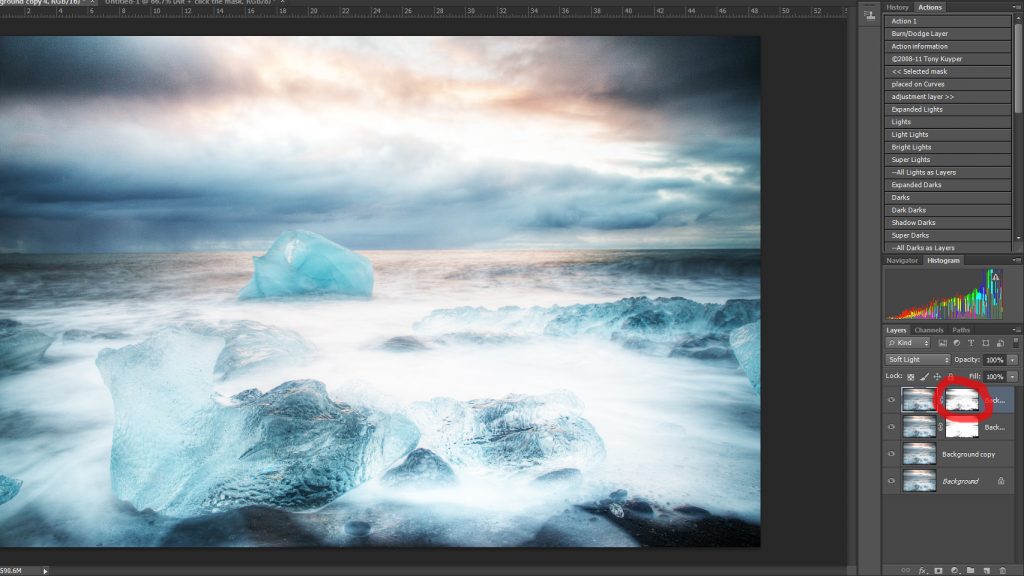
Task: Create a new layer group folder
Action: tap(973, 570)
